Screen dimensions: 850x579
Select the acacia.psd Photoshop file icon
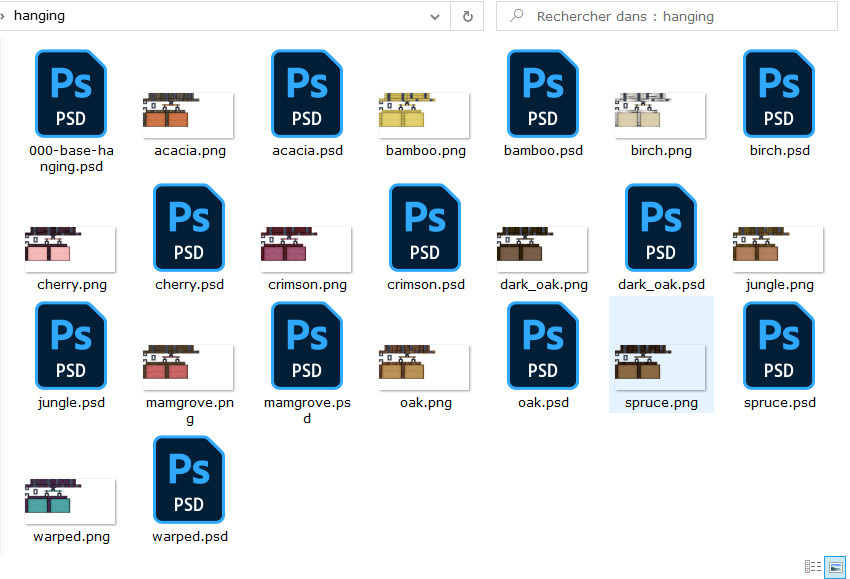click(x=307, y=94)
